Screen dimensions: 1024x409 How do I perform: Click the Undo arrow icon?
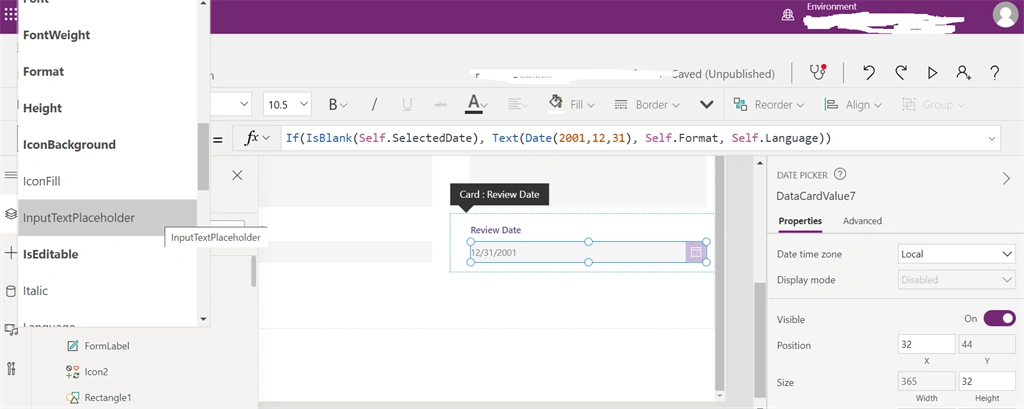coord(869,73)
